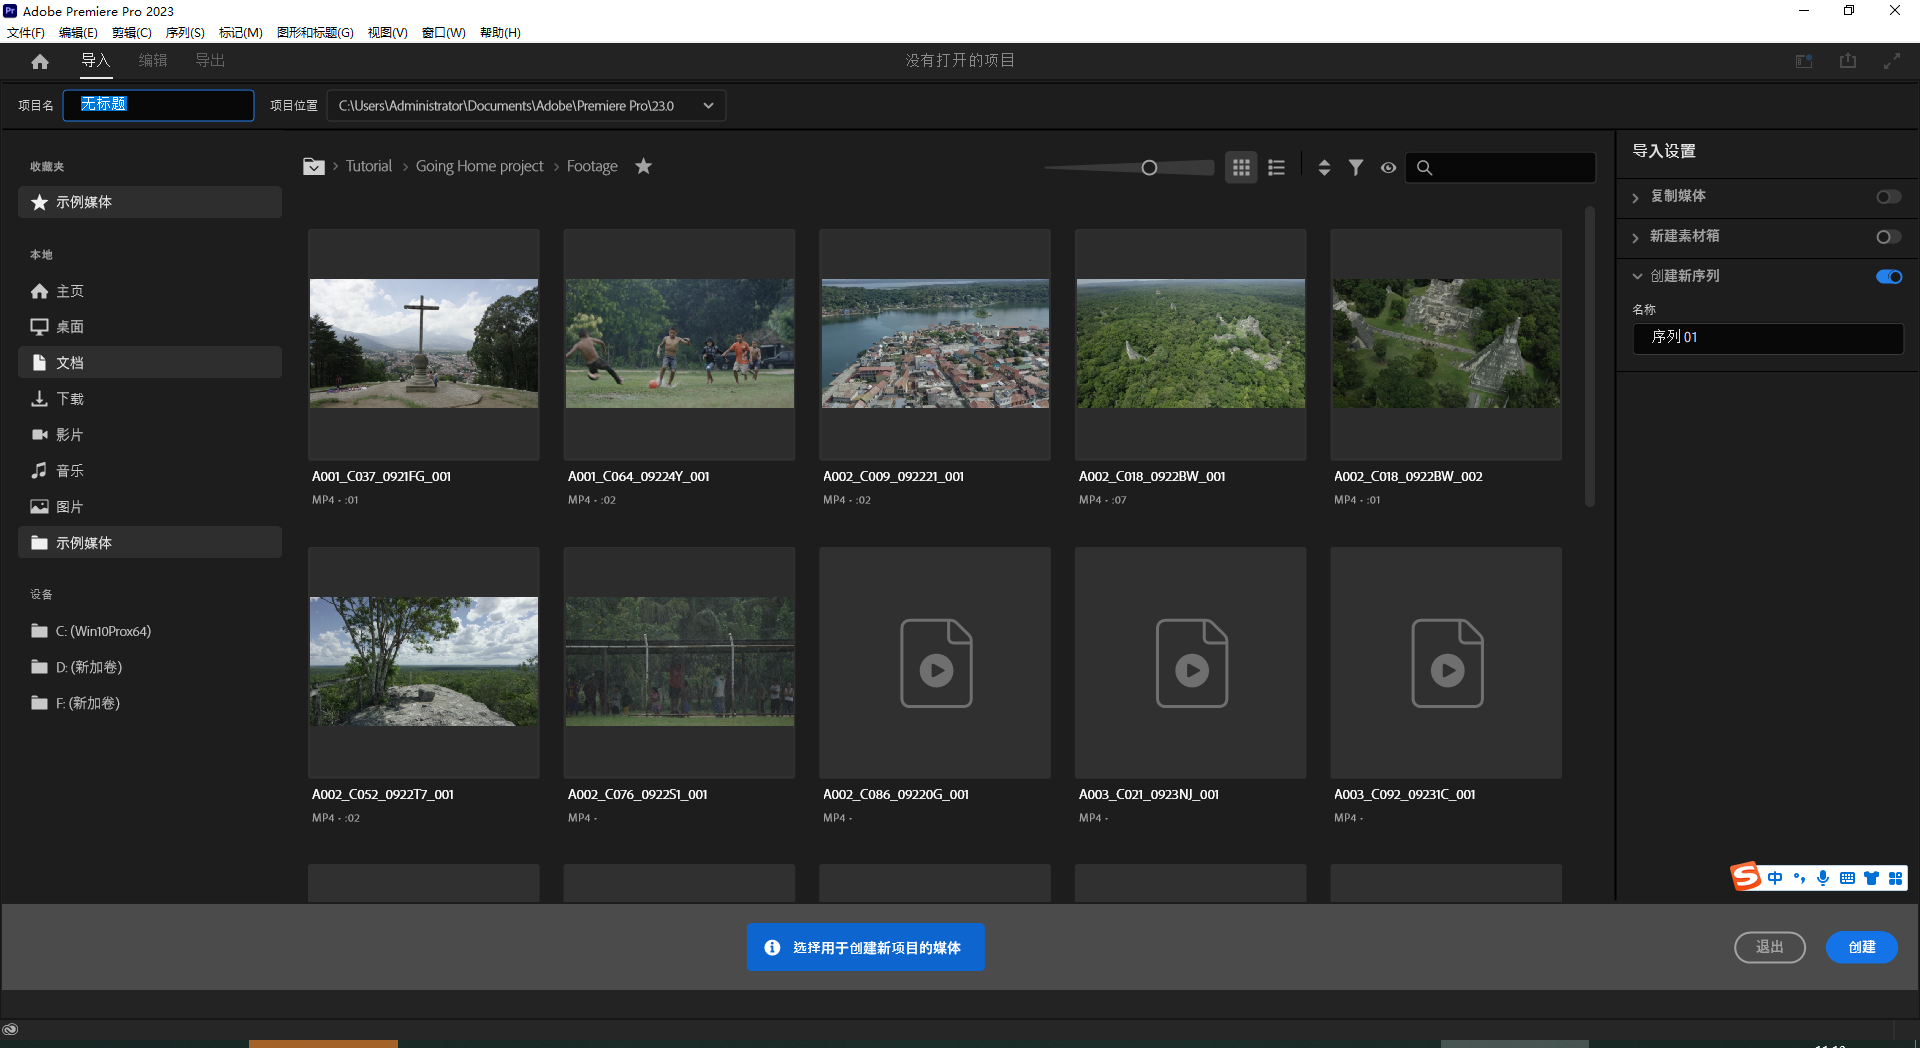Viewport: 1920px width, 1048px height.
Task: Click the Footage breadcrumb
Action: point(592,166)
